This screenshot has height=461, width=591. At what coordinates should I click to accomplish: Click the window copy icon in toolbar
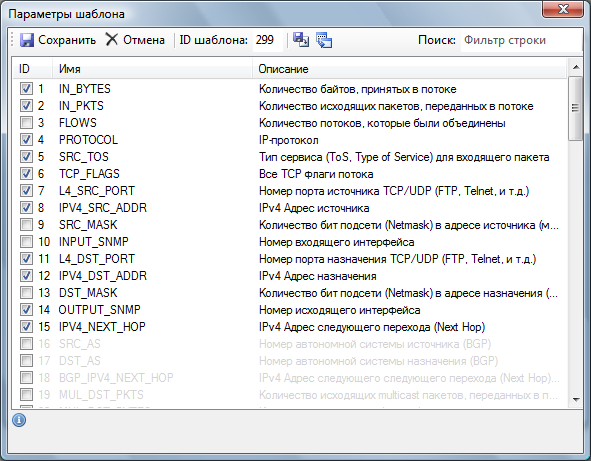324,40
